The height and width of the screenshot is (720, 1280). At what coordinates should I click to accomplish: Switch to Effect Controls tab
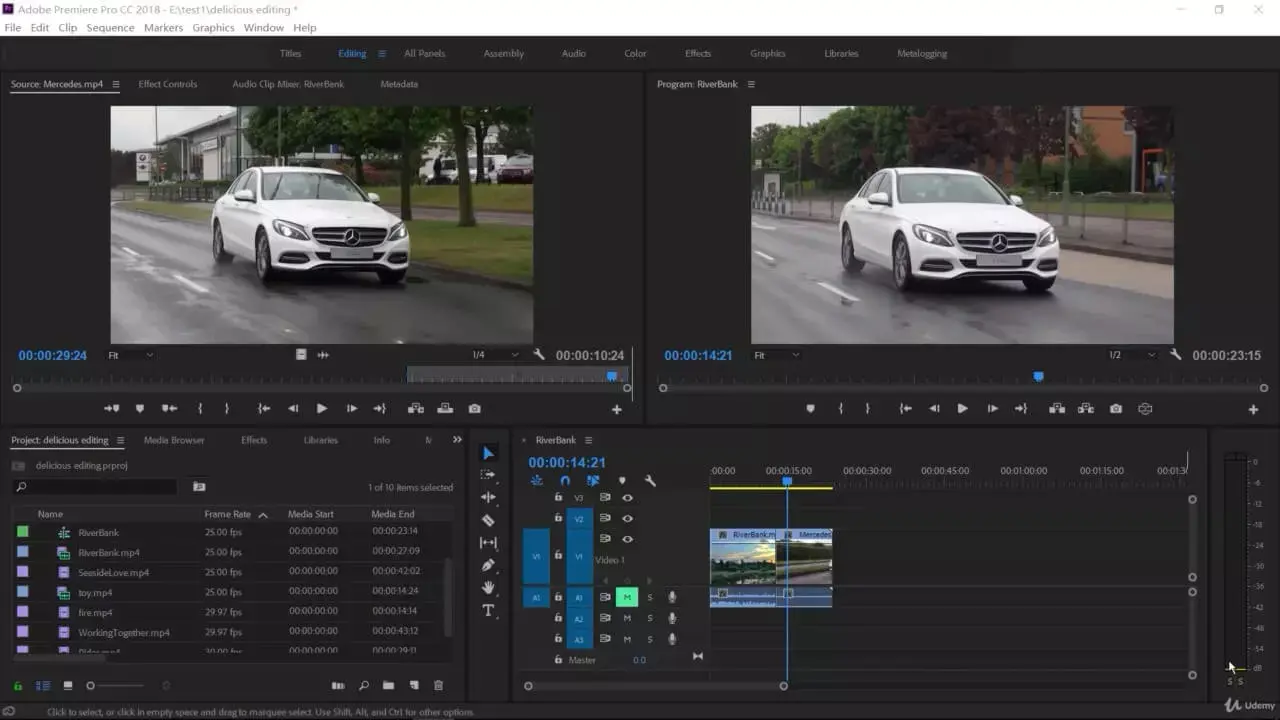[168, 84]
